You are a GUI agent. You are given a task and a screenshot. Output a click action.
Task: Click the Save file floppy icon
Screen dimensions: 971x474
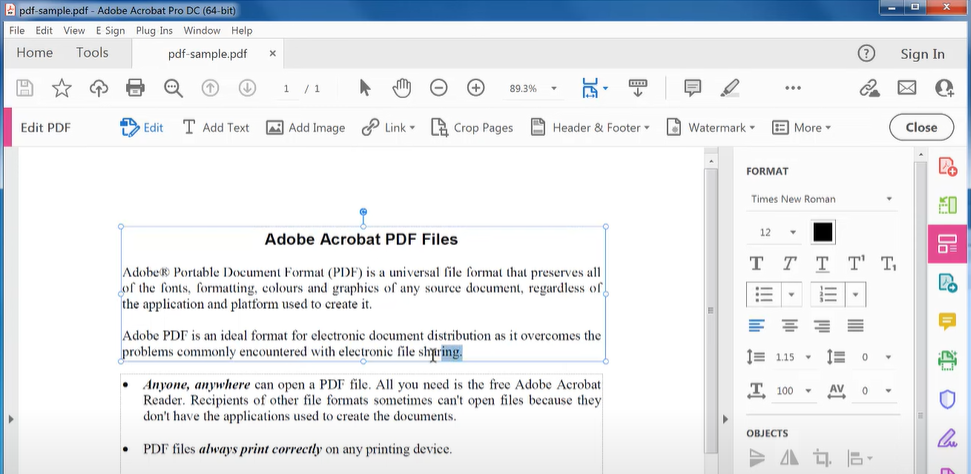25,88
